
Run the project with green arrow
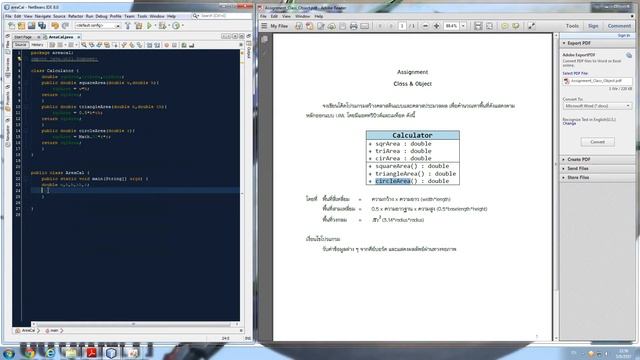click(149, 26)
